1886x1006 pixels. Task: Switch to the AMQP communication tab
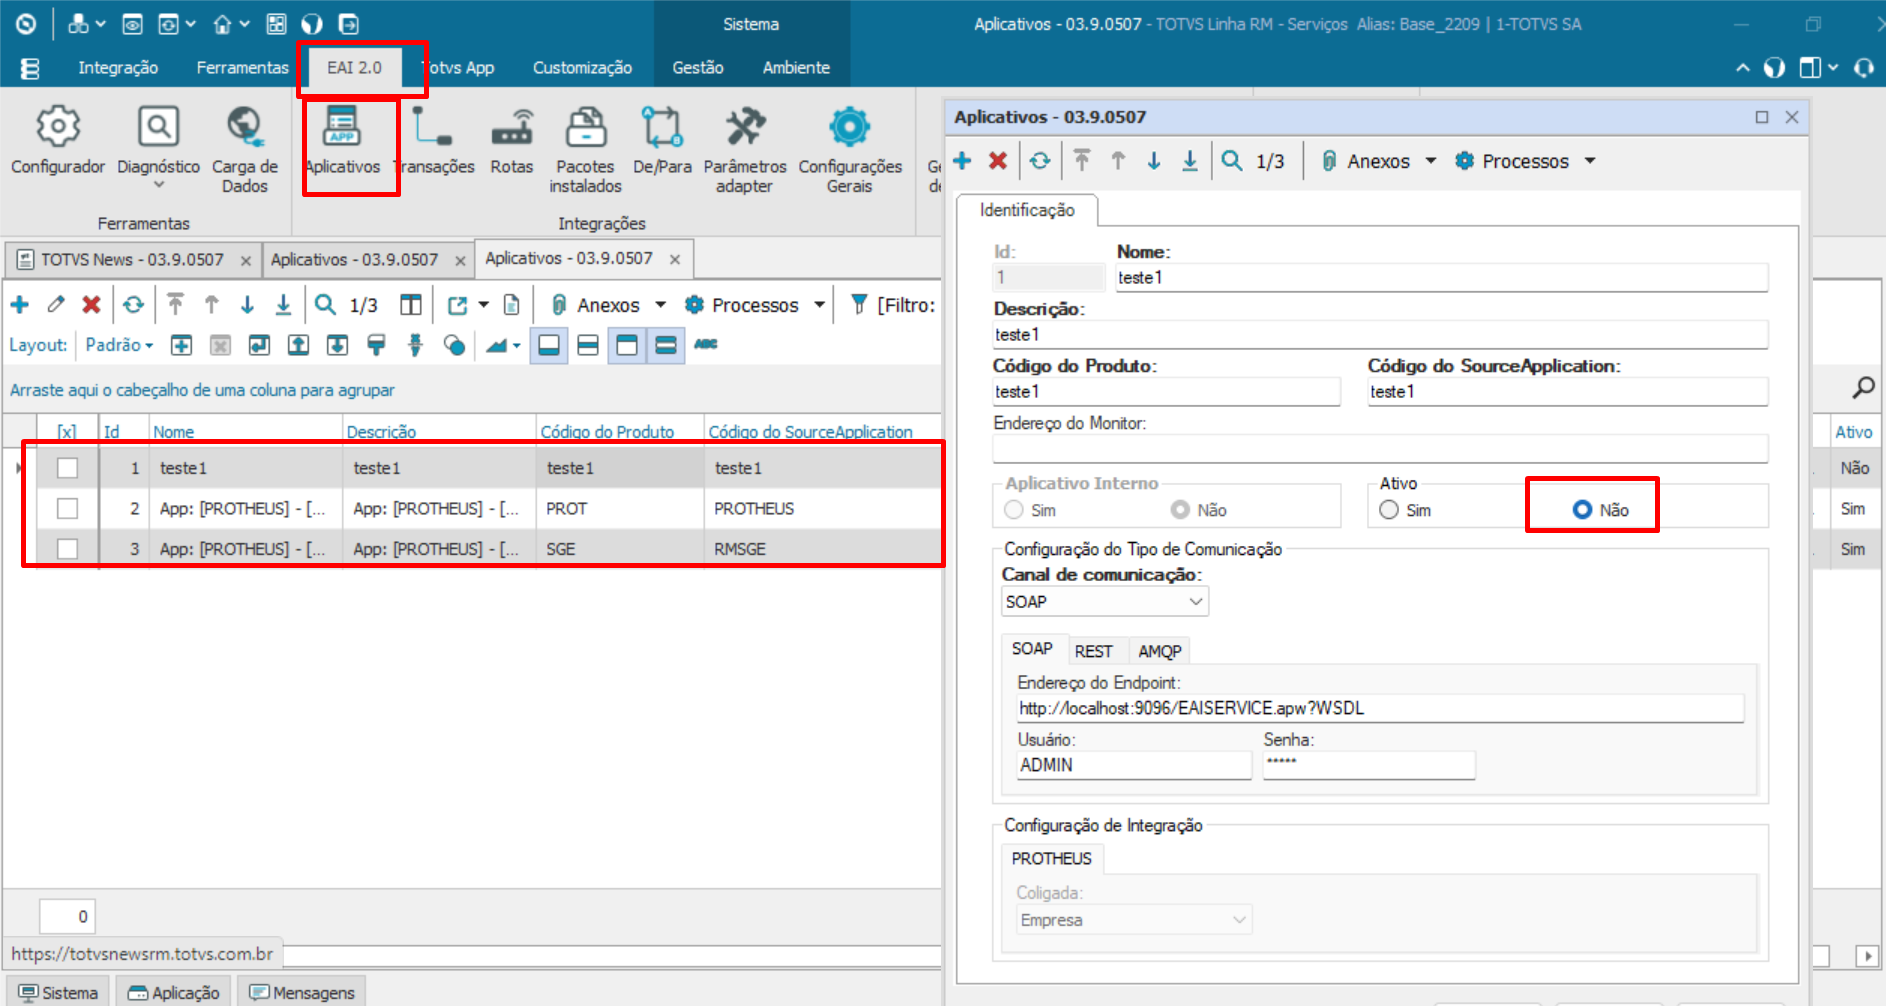point(1160,651)
